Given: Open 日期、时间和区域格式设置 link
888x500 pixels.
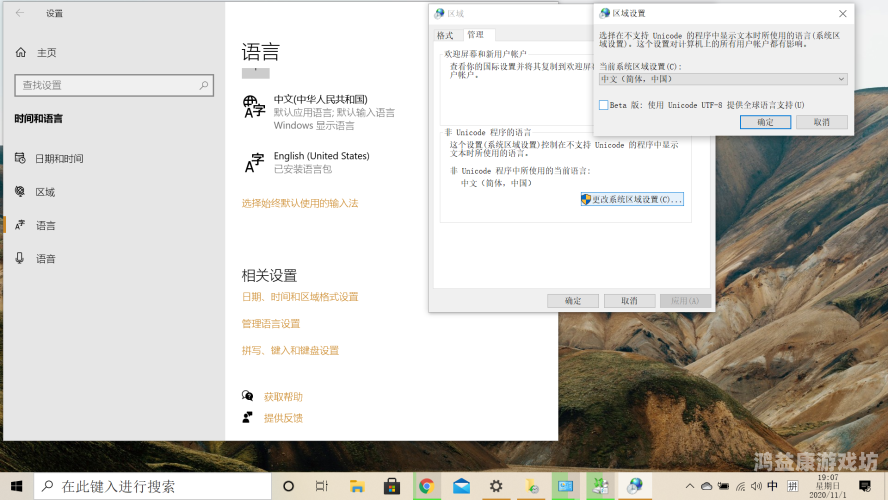Looking at the screenshot, I should [x=300, y=297].
